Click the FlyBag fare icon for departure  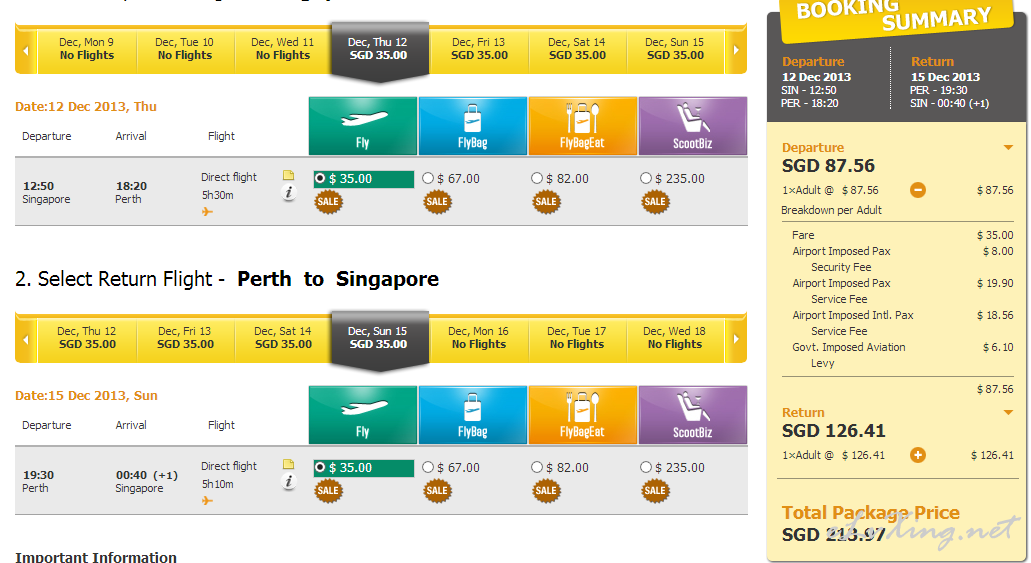coord(472,126)
